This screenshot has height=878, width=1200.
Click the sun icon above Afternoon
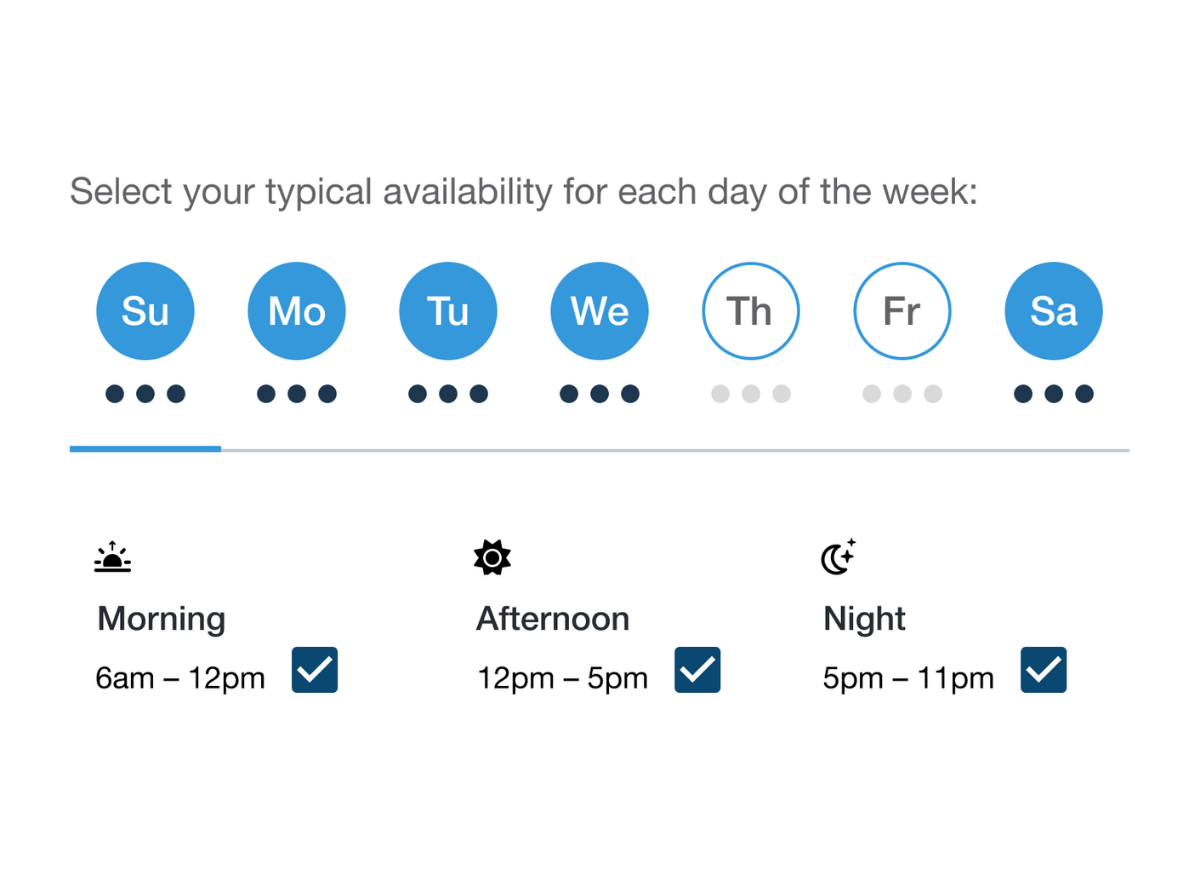492,557
